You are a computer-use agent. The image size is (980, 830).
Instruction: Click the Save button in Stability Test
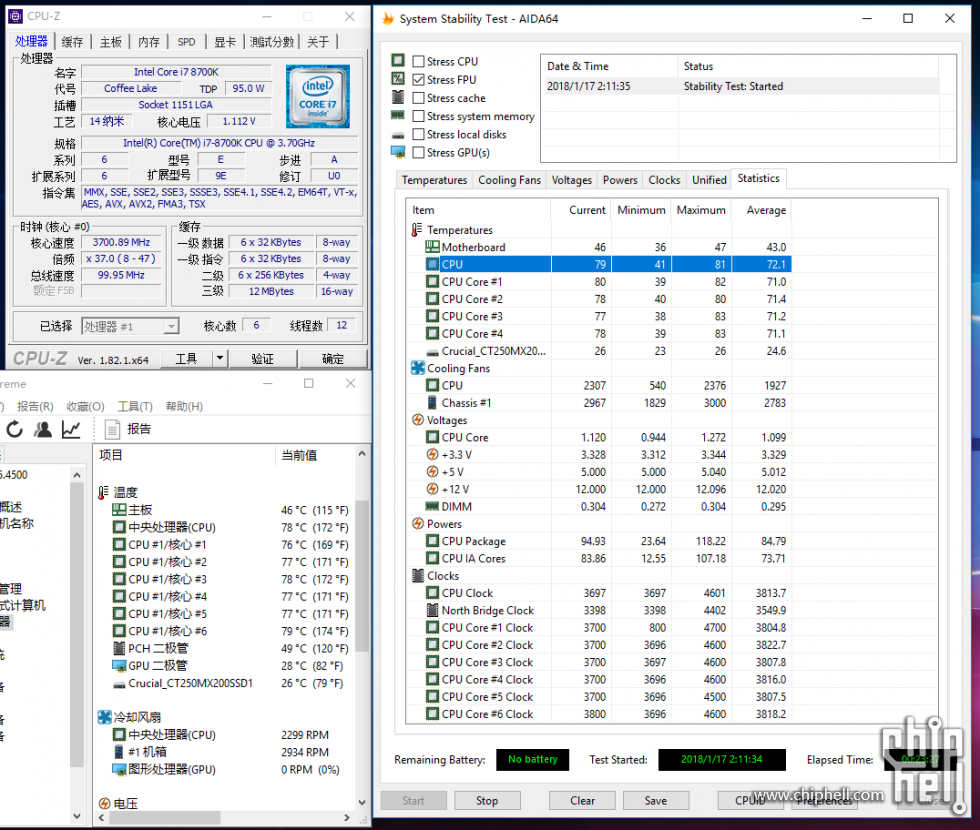point(656,801)
